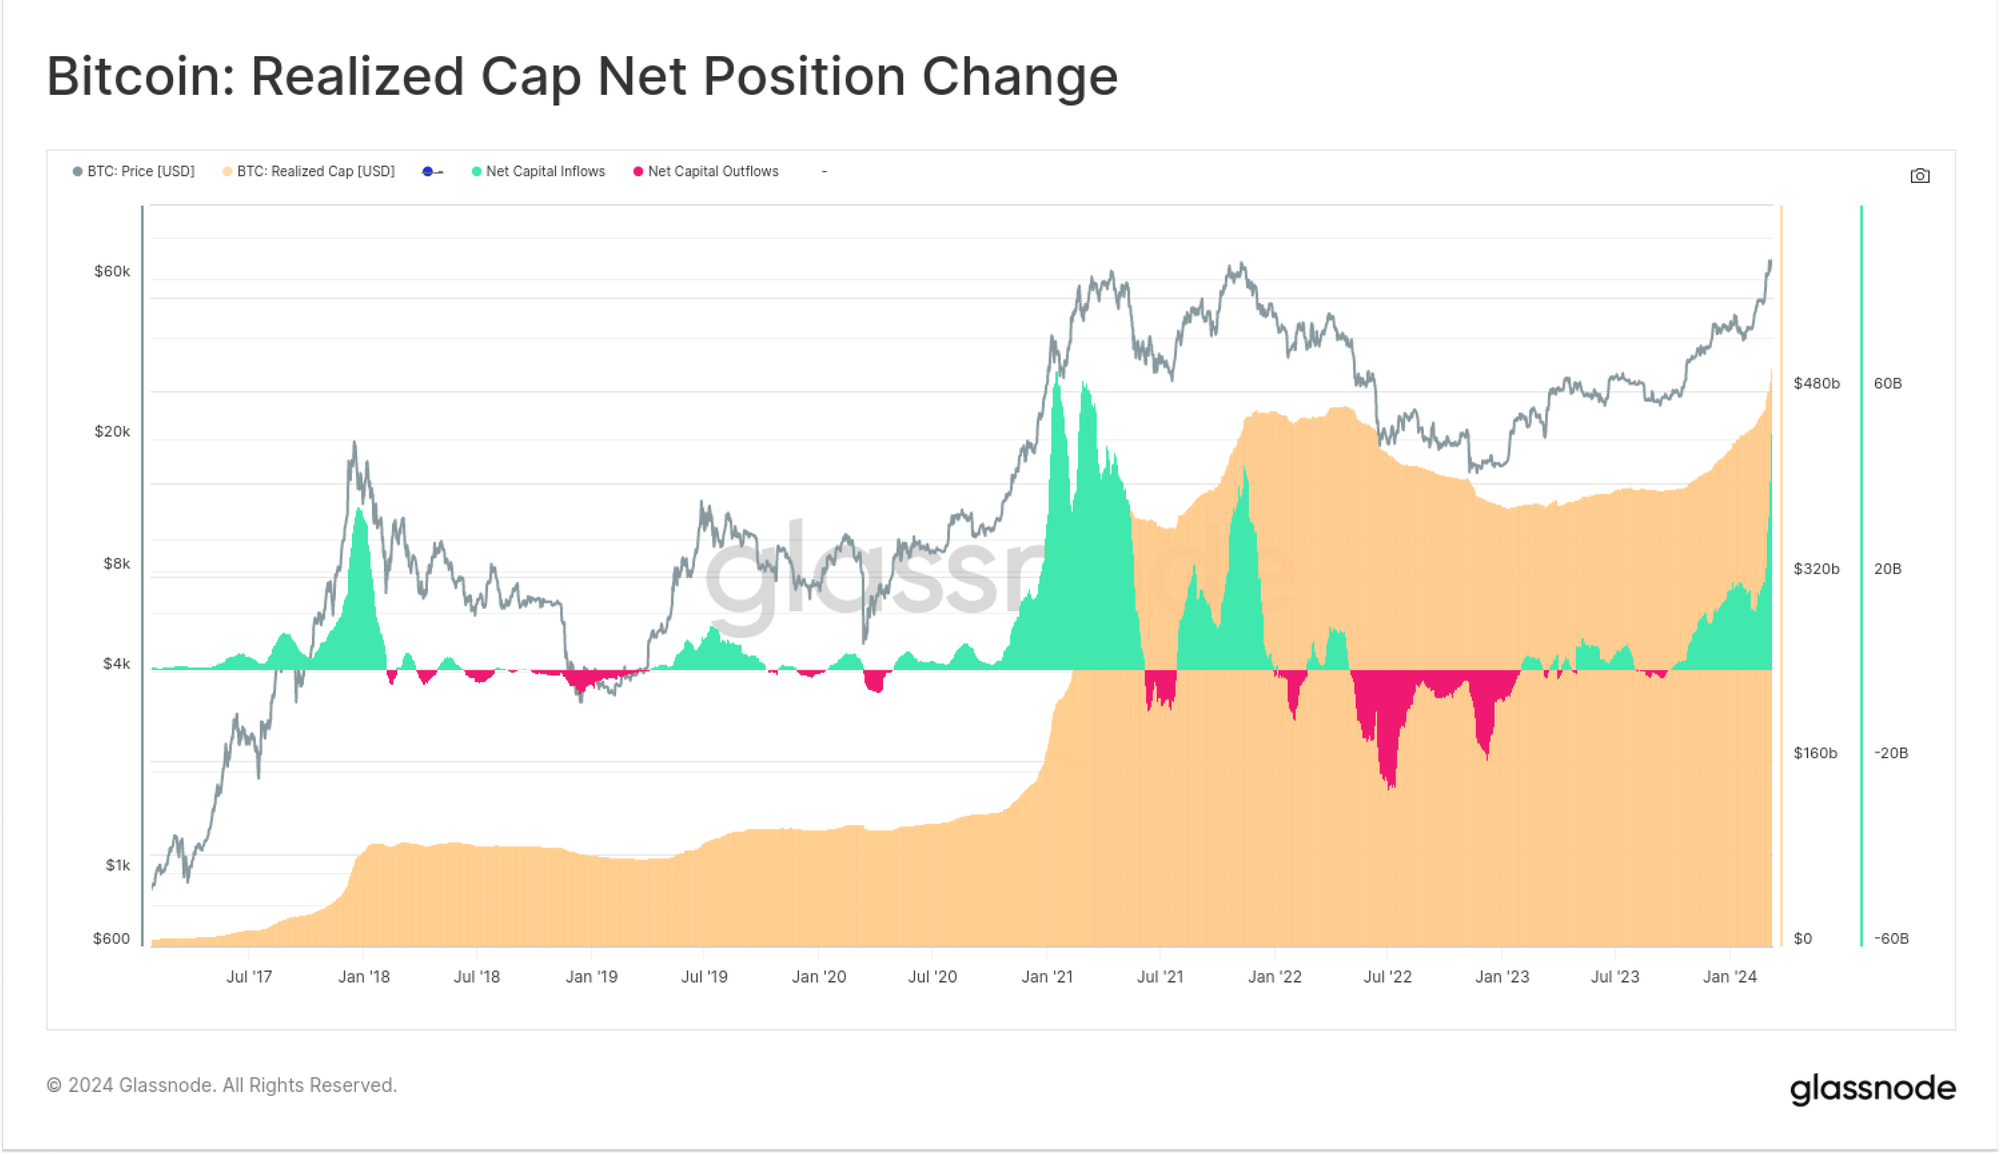
Task: Click the -60B net position axis label
Action: [x=1891, y=939]
